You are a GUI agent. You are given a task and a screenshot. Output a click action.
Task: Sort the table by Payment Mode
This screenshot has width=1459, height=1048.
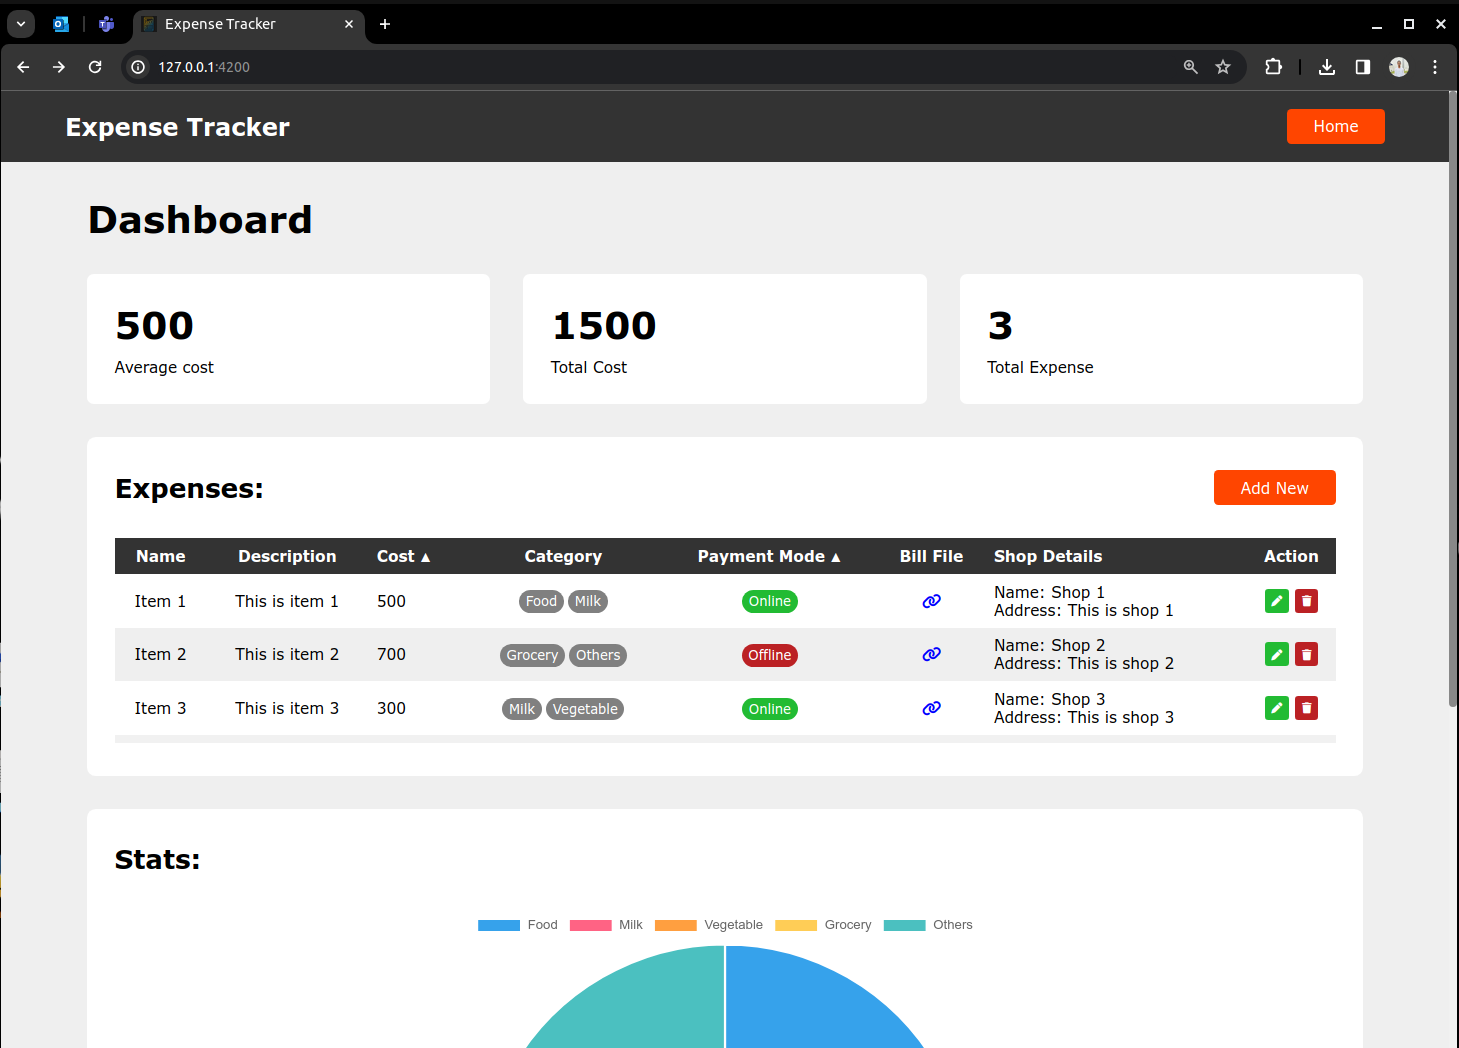[769, 556]
